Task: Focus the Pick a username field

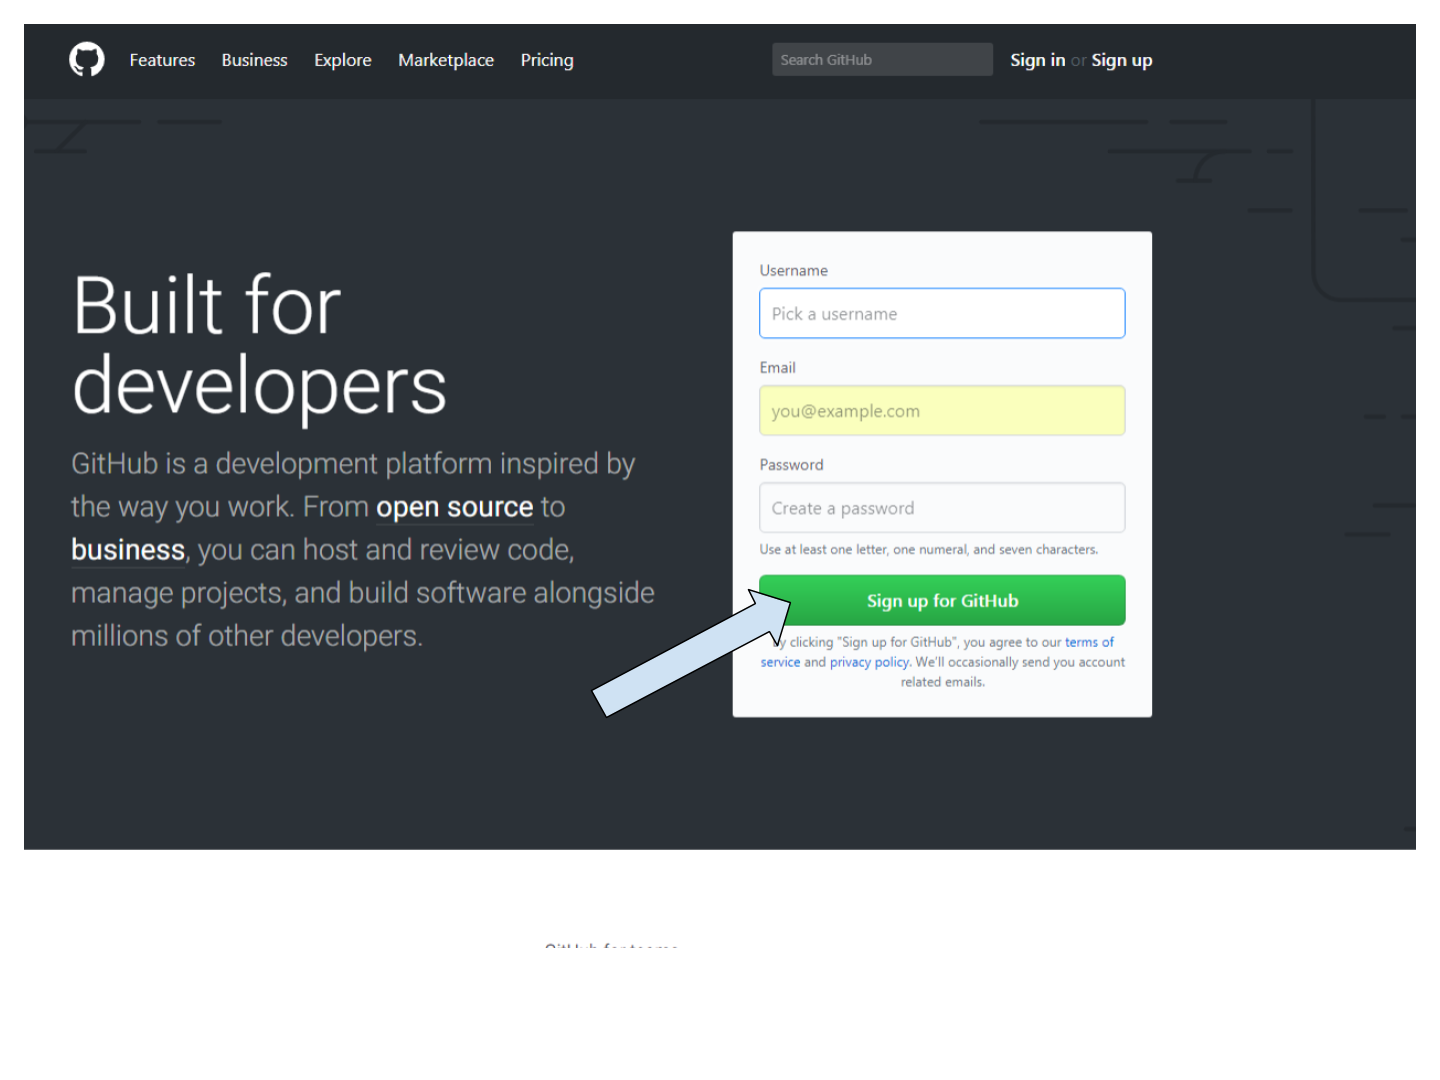Action: (x=942, y=313)
